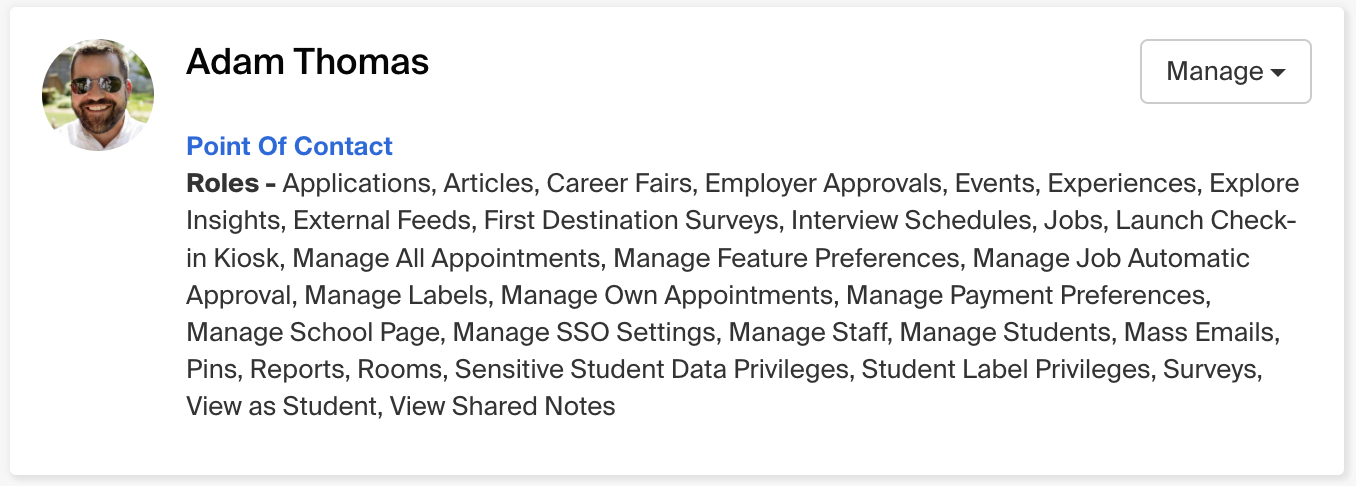1356x486 pixels.
Task: Open the Point Of Contact link
Action: (x=289, y=146)
